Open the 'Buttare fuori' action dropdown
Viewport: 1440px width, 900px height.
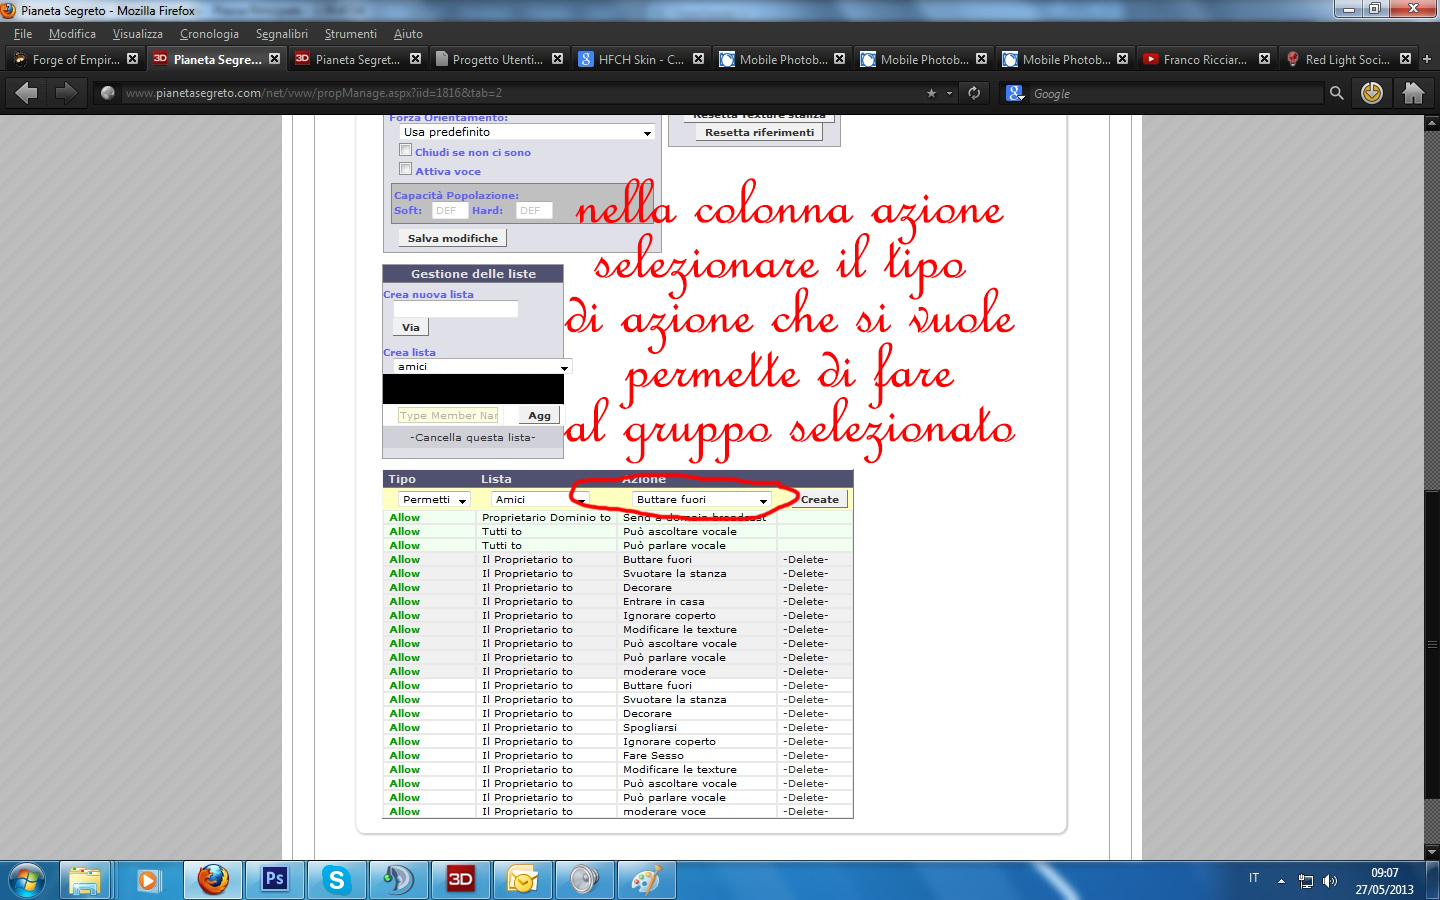(701, 499)
